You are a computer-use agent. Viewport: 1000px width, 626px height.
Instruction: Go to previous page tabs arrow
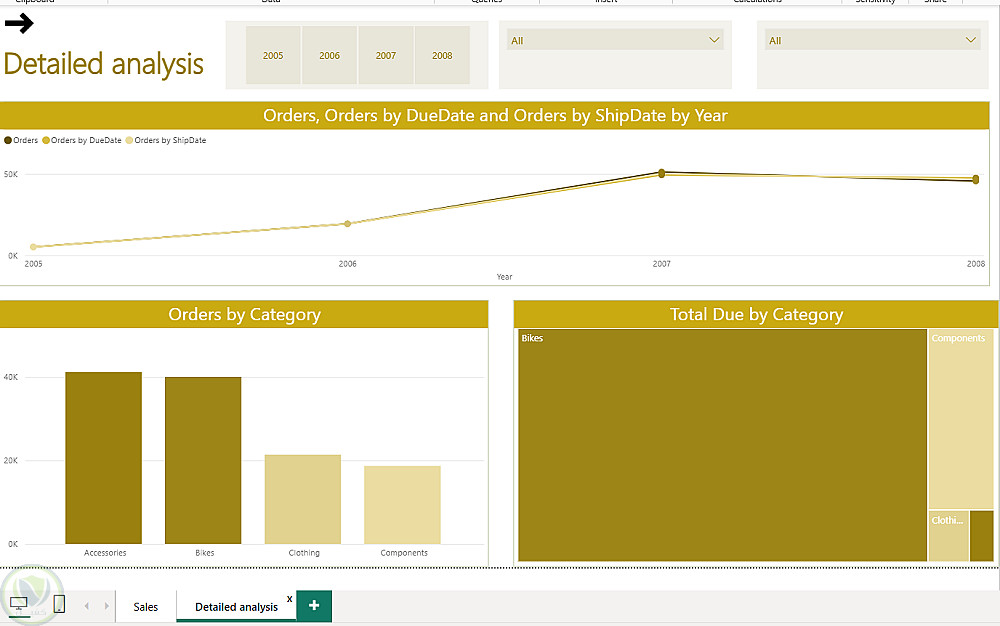[87, 606]
